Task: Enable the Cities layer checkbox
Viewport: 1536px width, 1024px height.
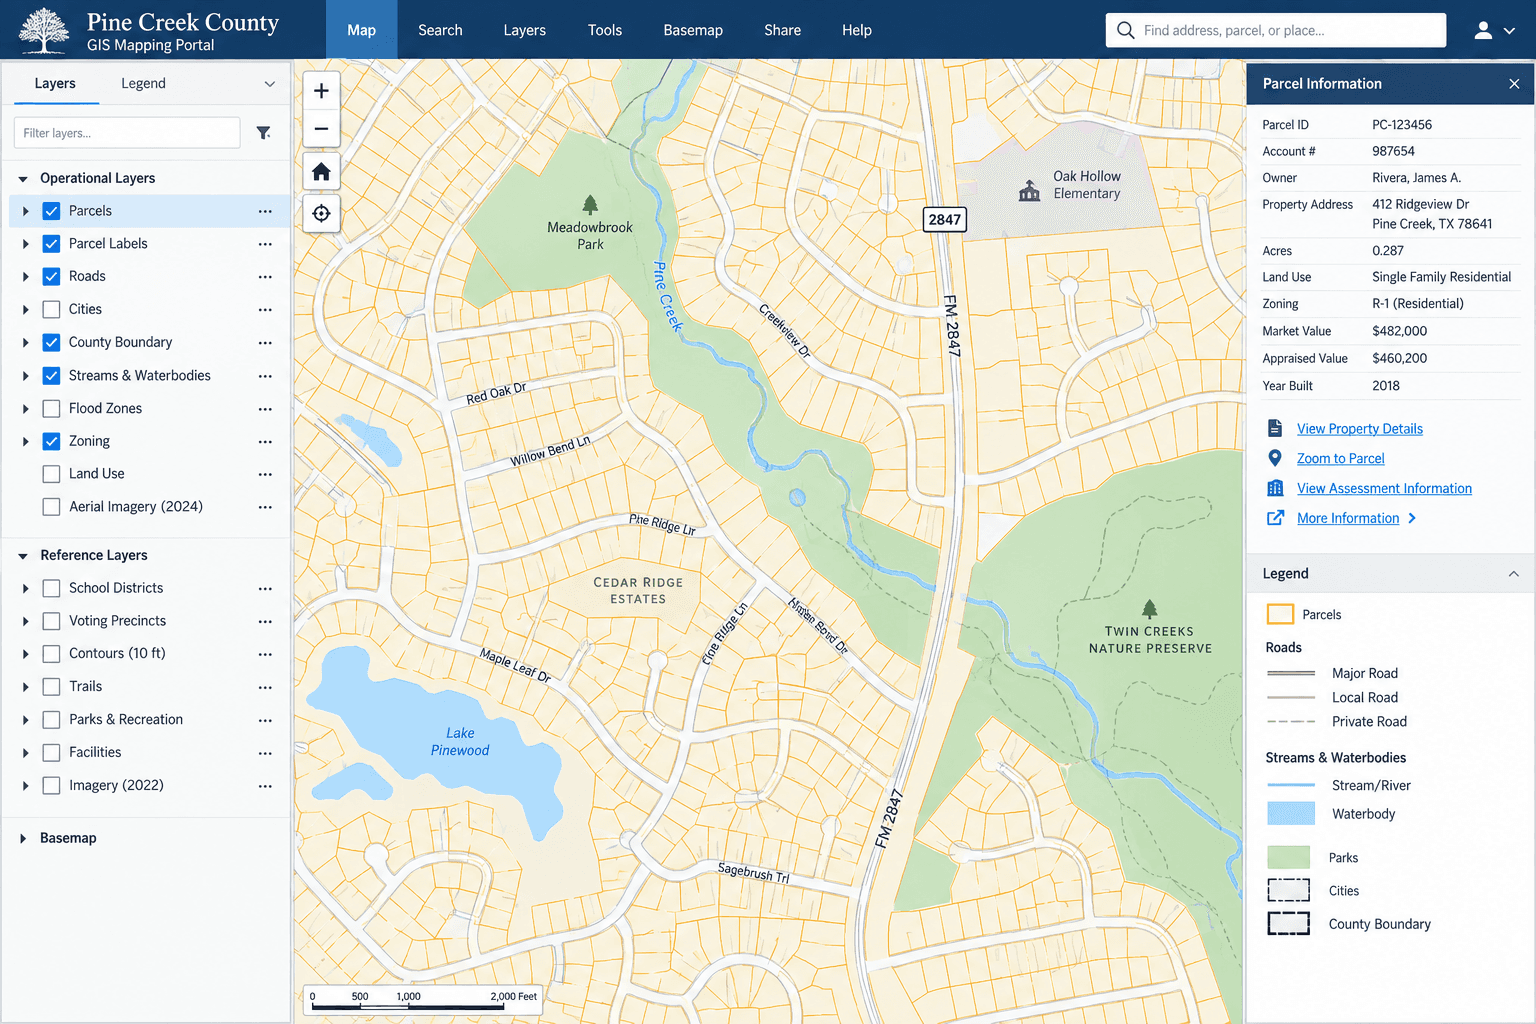Action: (x=52, y=310)
